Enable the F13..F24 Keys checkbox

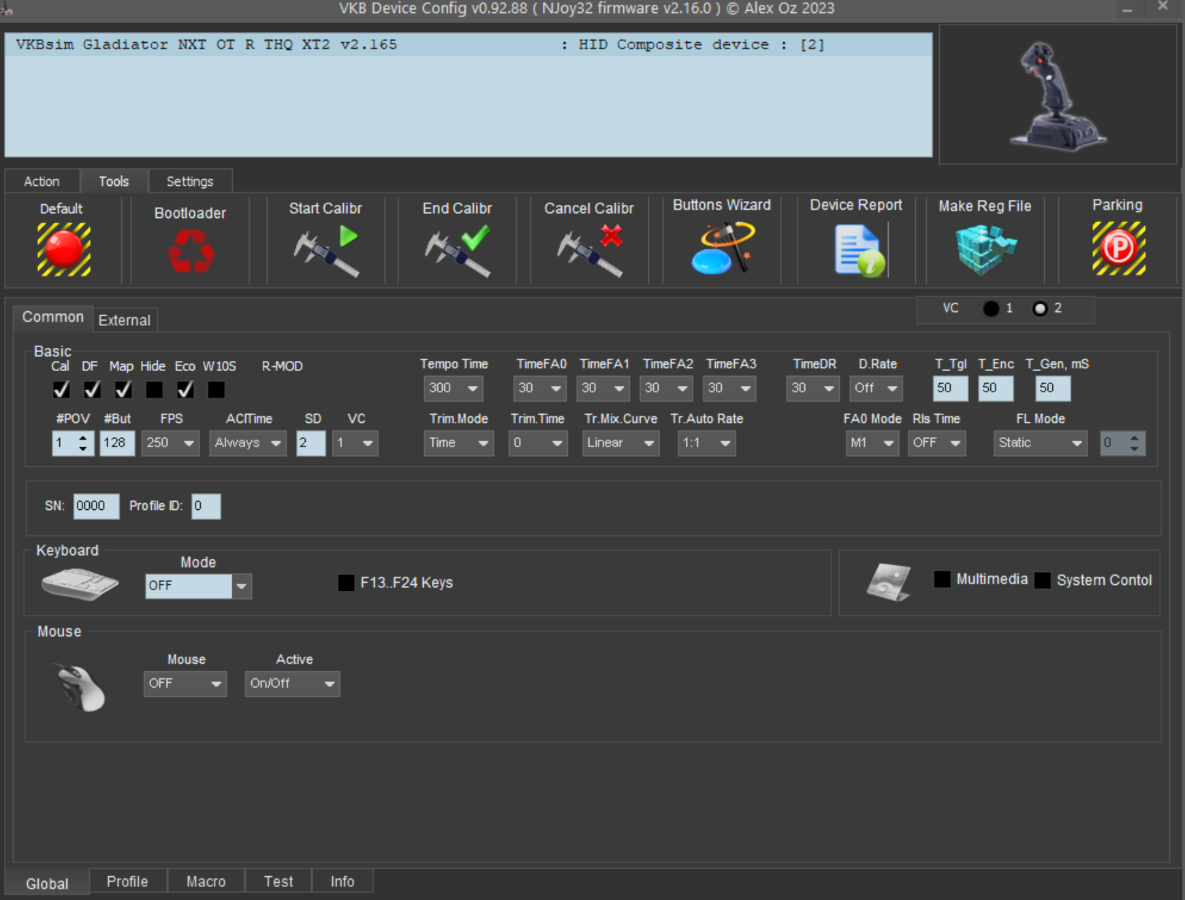[x=346, y=583]
